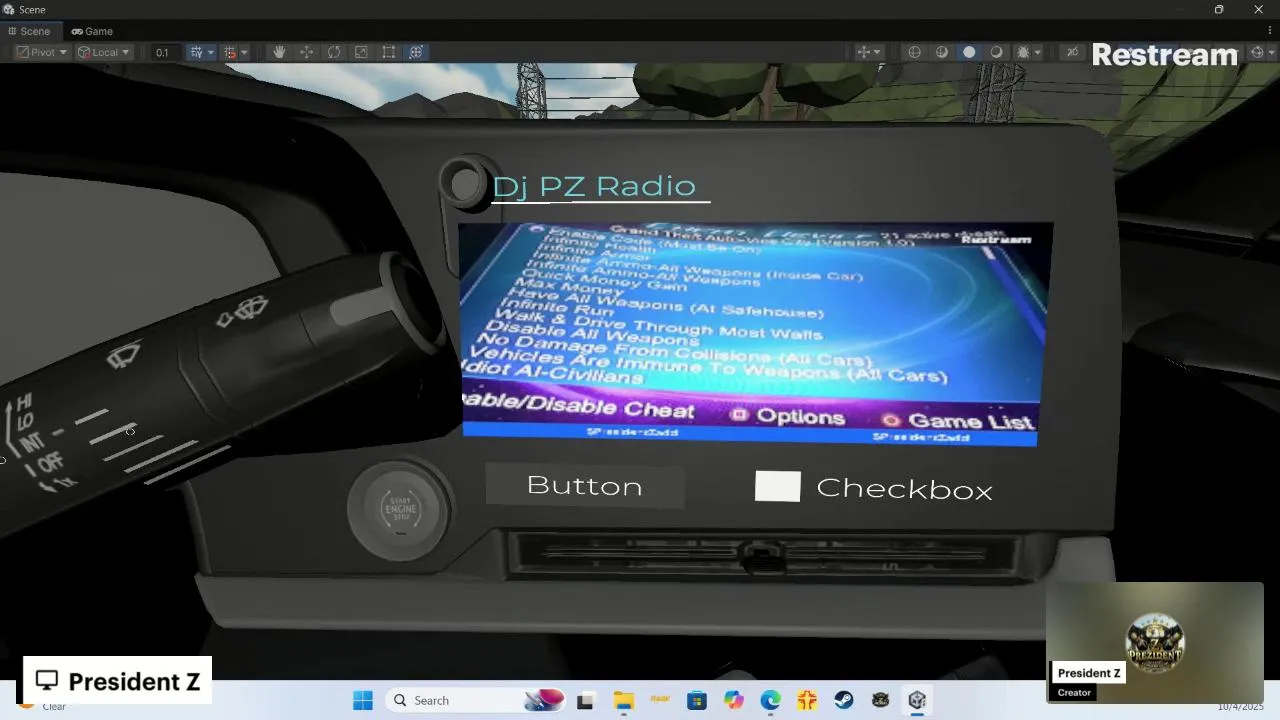Viewport: 1280px width, 720px height.
Task: Open the gizmos dropdown arrow
Action: [x=1272, y=52]
